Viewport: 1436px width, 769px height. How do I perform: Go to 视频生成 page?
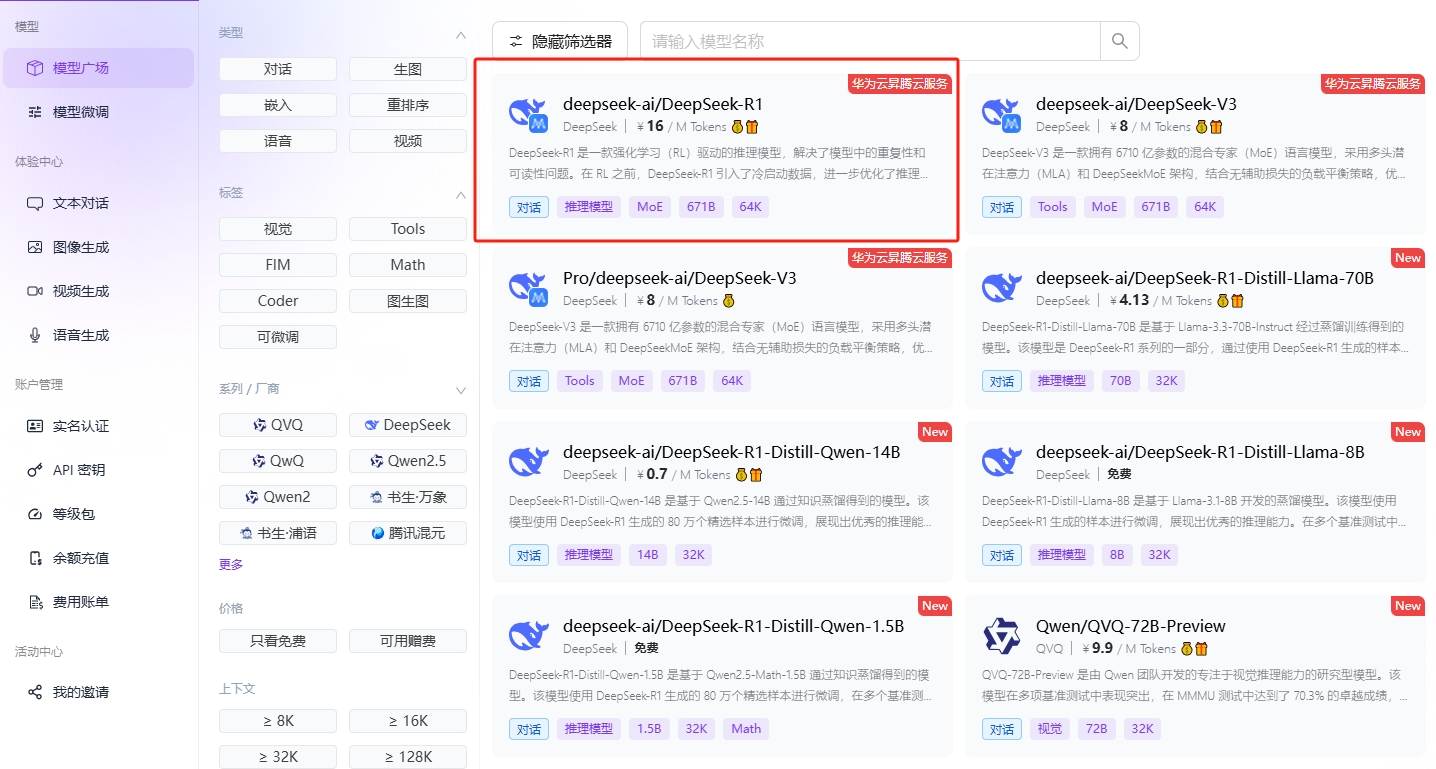click(98, 291)
